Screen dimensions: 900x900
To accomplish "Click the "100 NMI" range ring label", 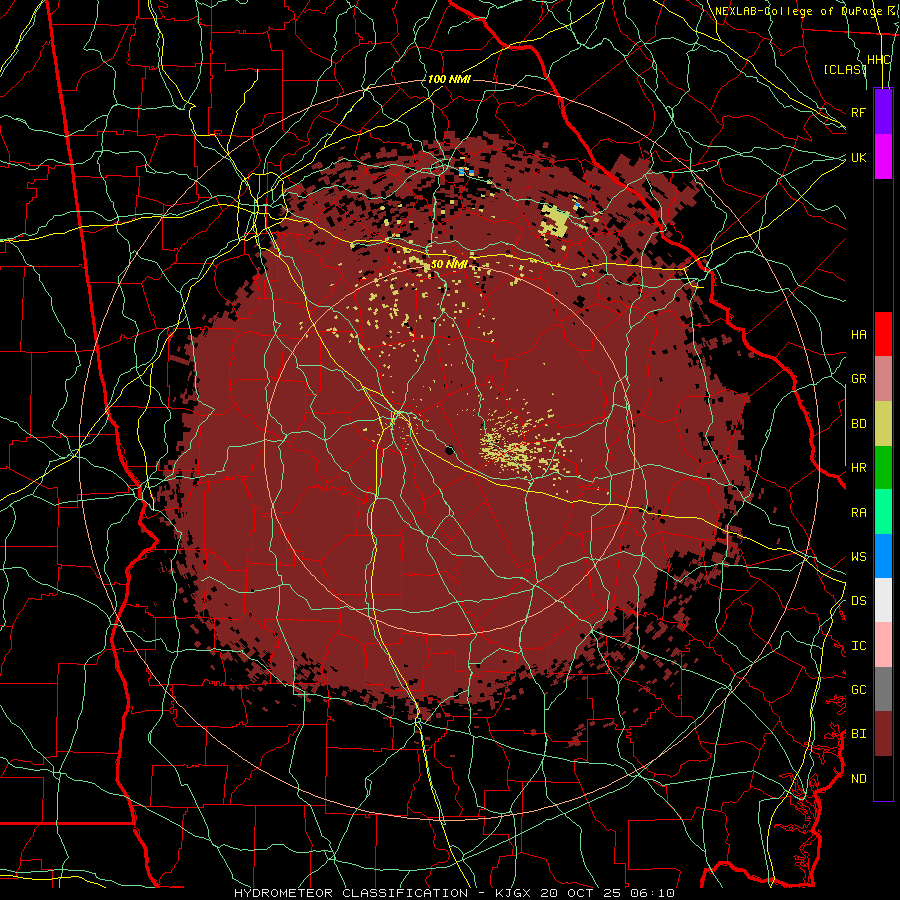I will pyautogui.click(x=449, y=79).
